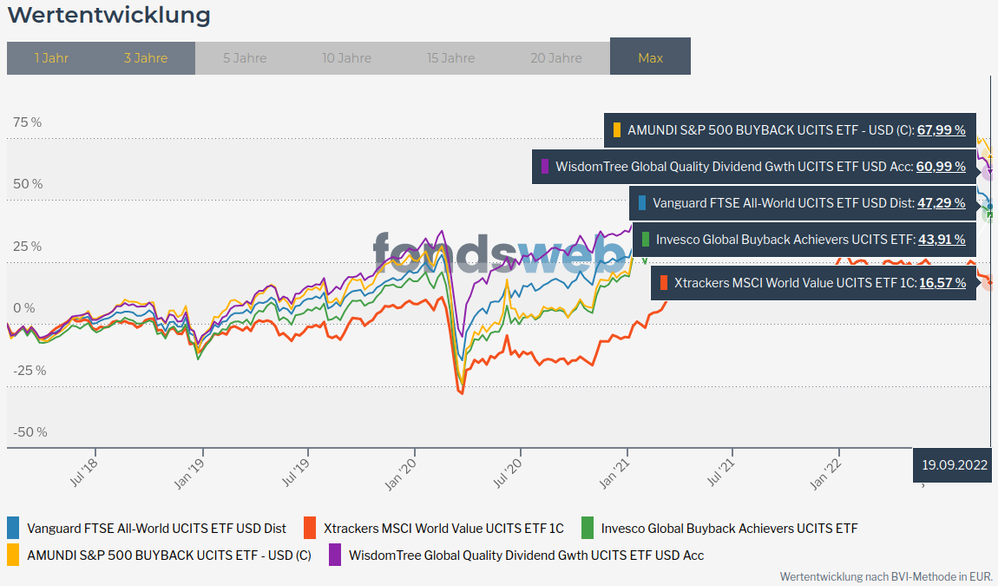Viewport: 998px width, 586px height.
Task: Toggle Vanguard FTSE All-World legend blue swatch
Action: [14, 528]
